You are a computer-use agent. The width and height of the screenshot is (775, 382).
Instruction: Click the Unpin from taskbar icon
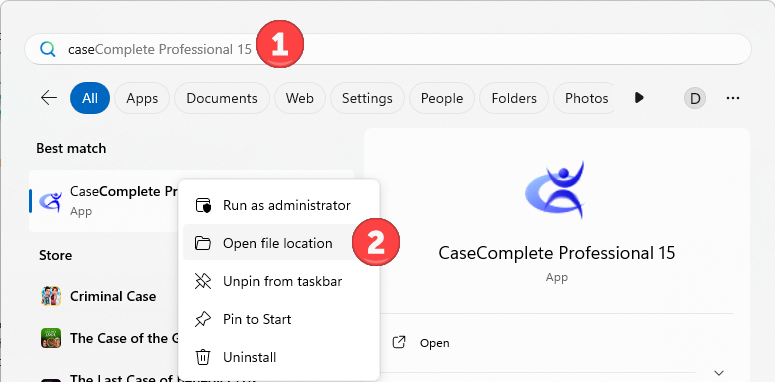coord(203,281)
